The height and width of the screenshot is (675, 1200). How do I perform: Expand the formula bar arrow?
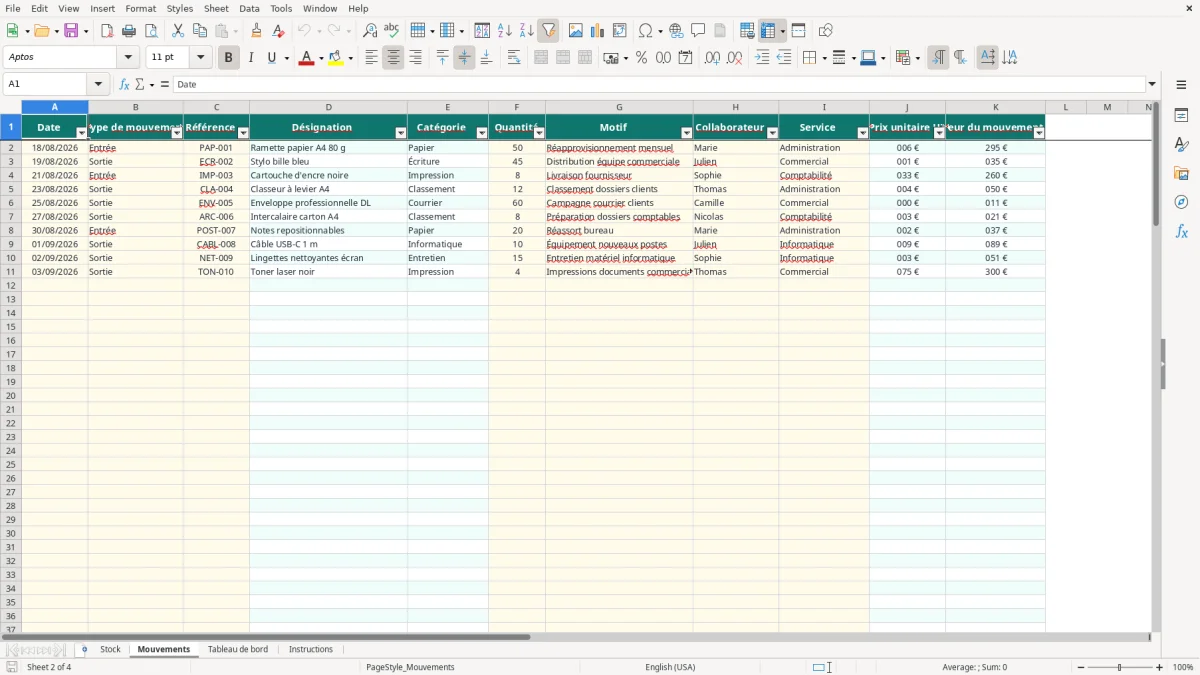tap(1152, 84)
